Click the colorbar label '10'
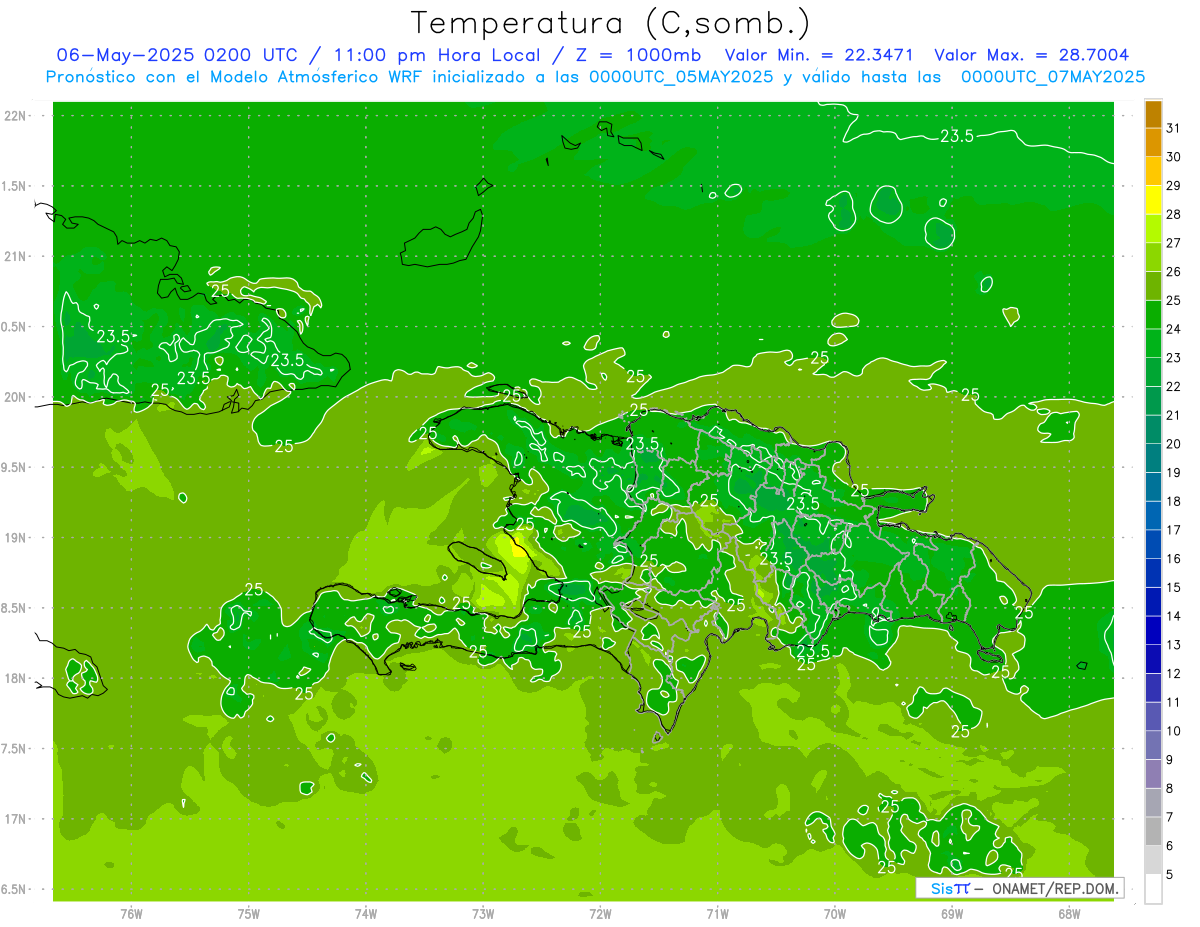 tap(1173, 731)
